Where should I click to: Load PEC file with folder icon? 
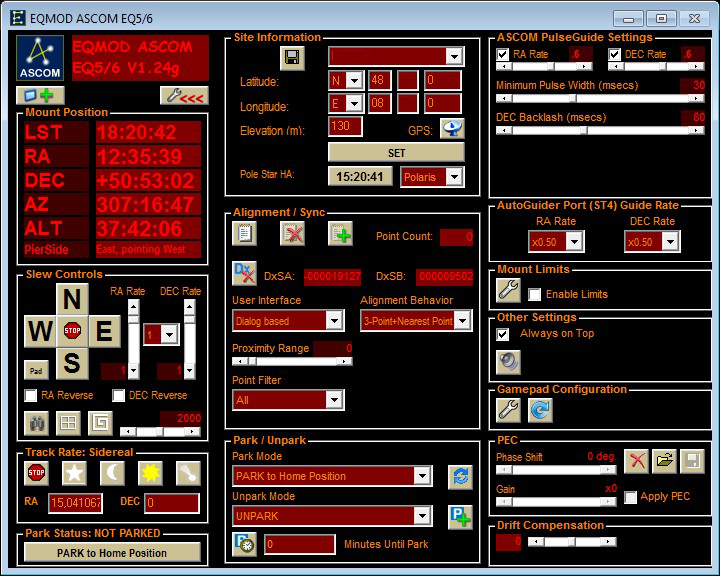pos(664,461)
